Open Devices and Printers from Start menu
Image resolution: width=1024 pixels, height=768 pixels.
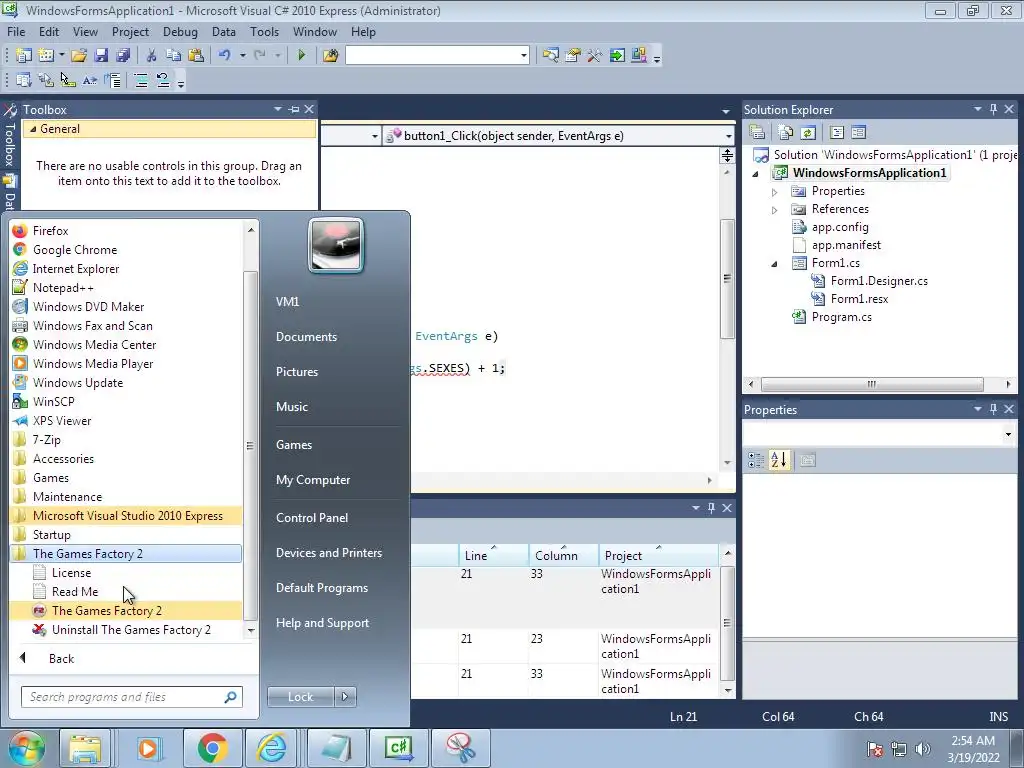coord(329,553)
